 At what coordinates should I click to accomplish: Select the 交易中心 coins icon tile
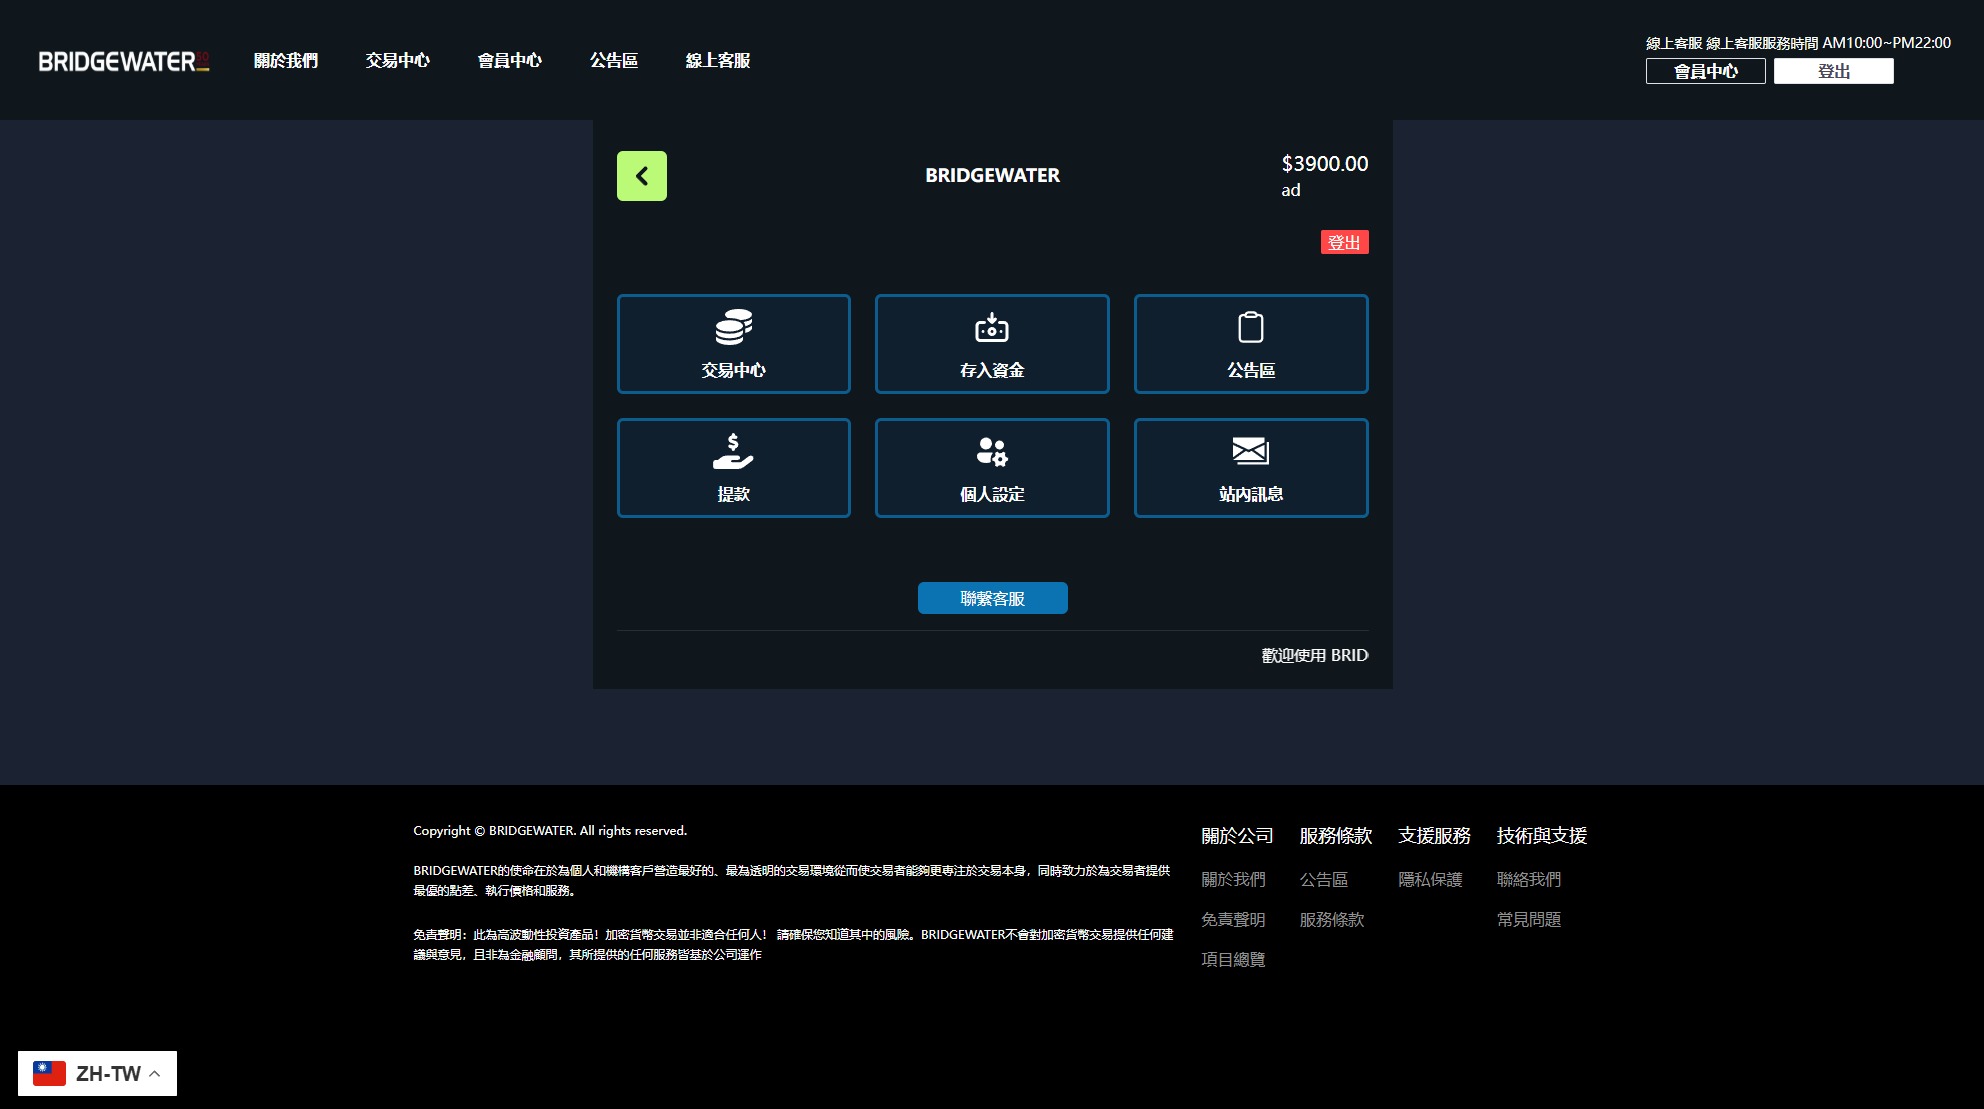point(733,343)
